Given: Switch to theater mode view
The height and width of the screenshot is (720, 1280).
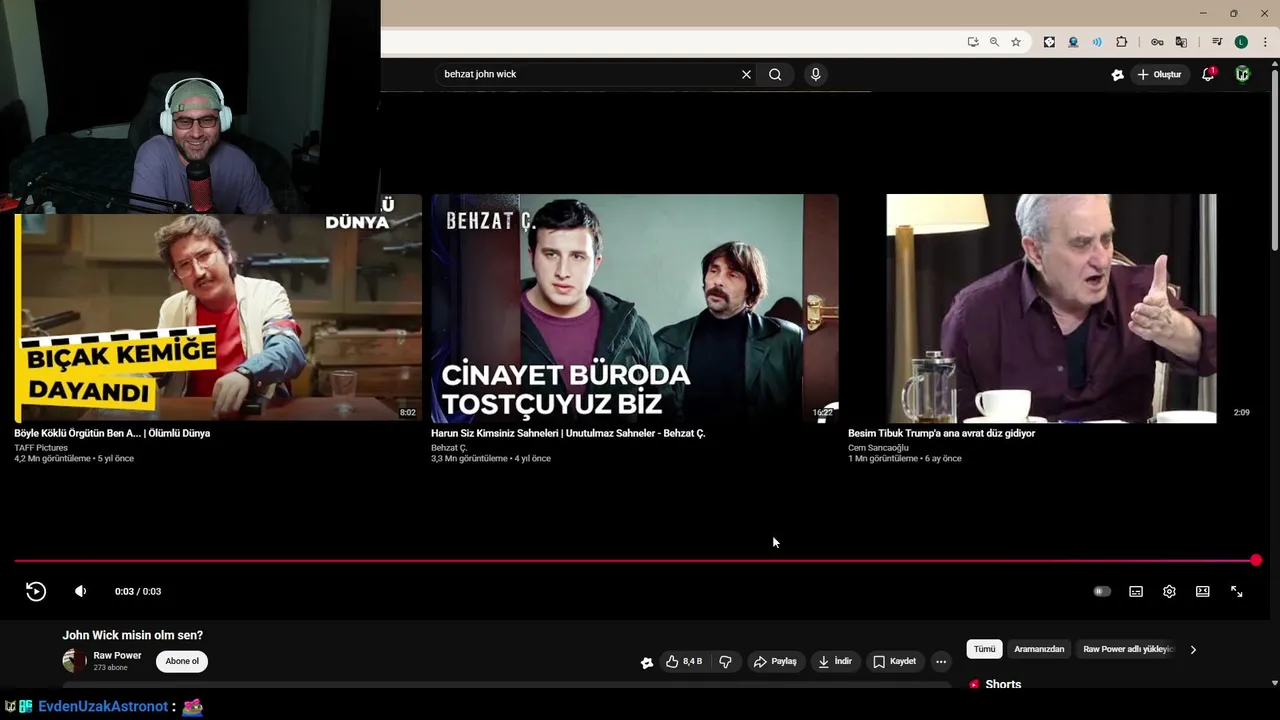Looking at the screenshot, I should 1203,591.
